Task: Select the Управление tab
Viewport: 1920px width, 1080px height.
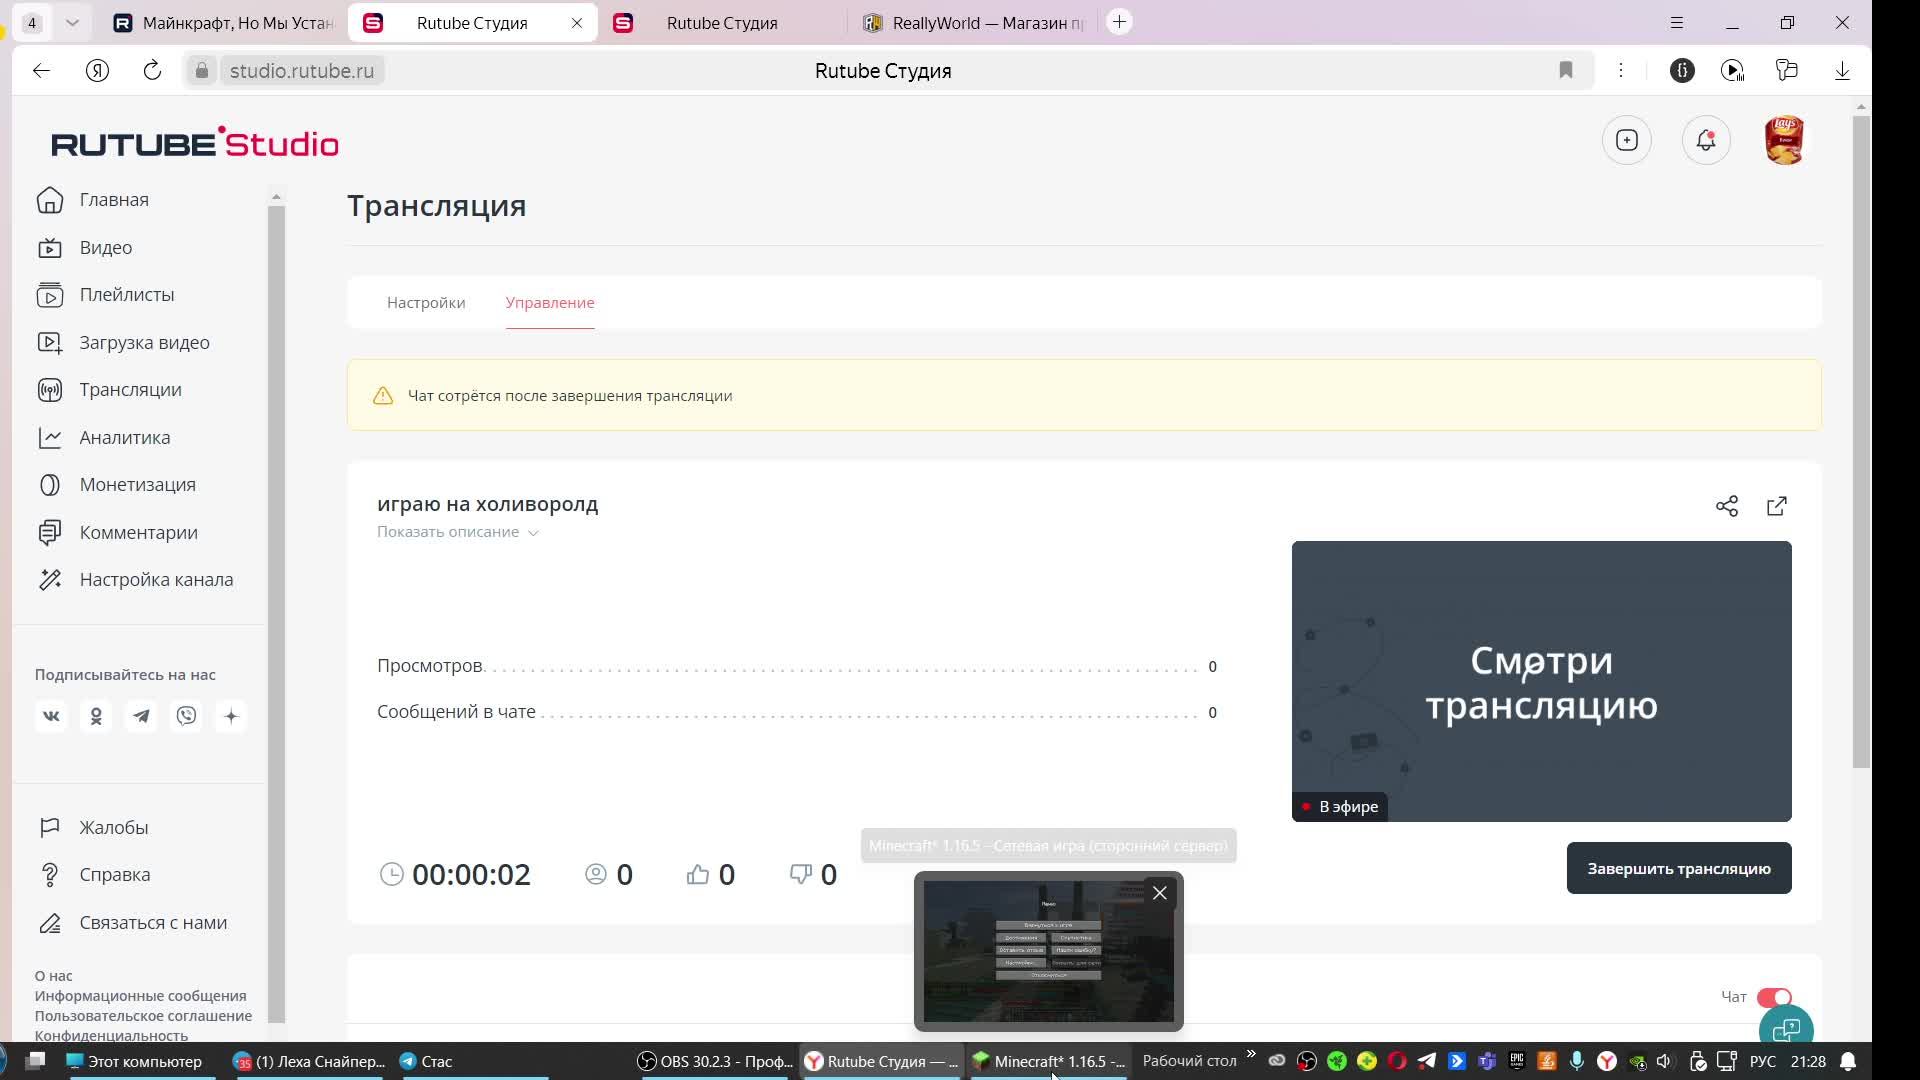Action: tap(551, 302)
